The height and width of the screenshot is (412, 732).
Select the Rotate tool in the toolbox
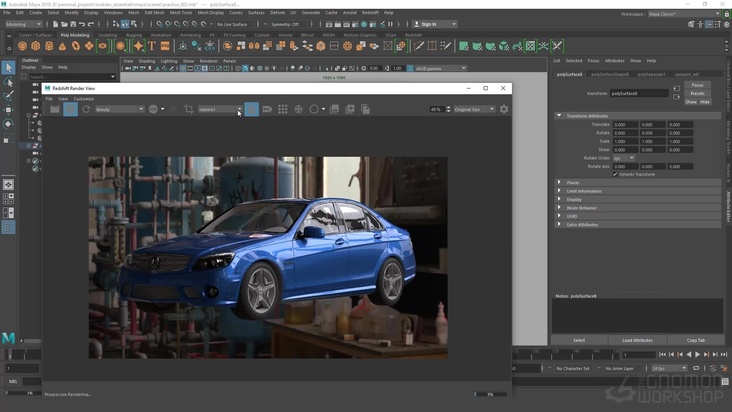(x=8, y=124)
